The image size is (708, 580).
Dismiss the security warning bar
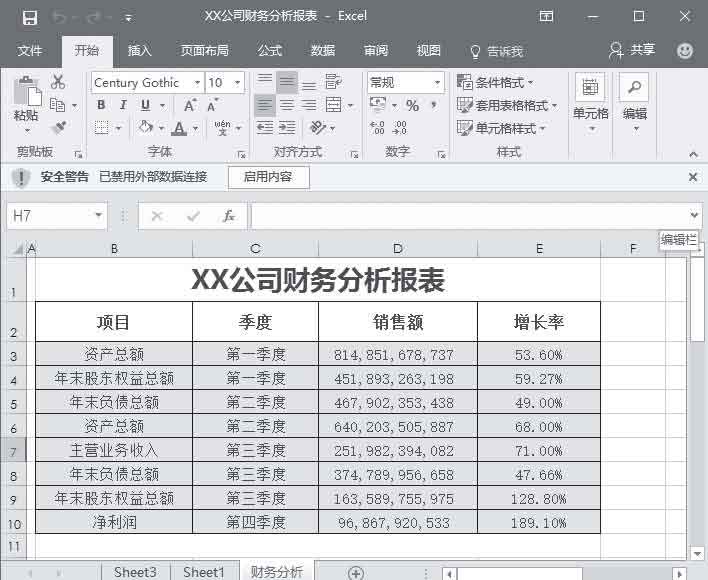(693, 177)
